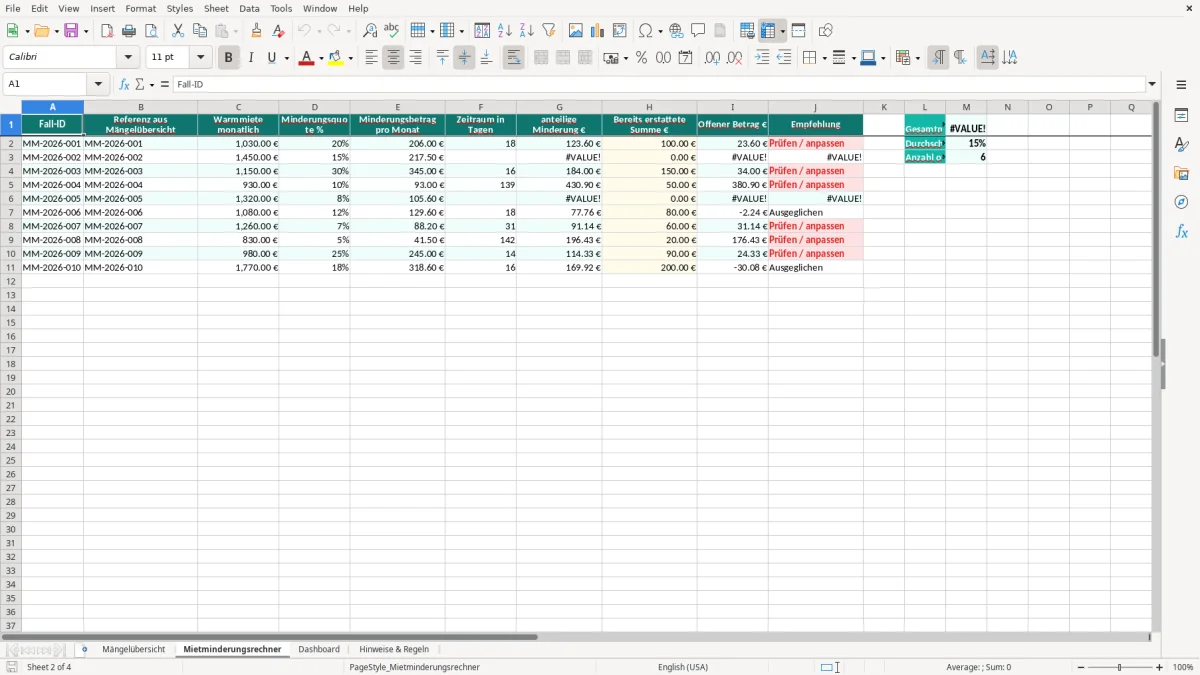The image size is (1200, 675).
Task: Click the Save document icon
Action: point(71,31)
